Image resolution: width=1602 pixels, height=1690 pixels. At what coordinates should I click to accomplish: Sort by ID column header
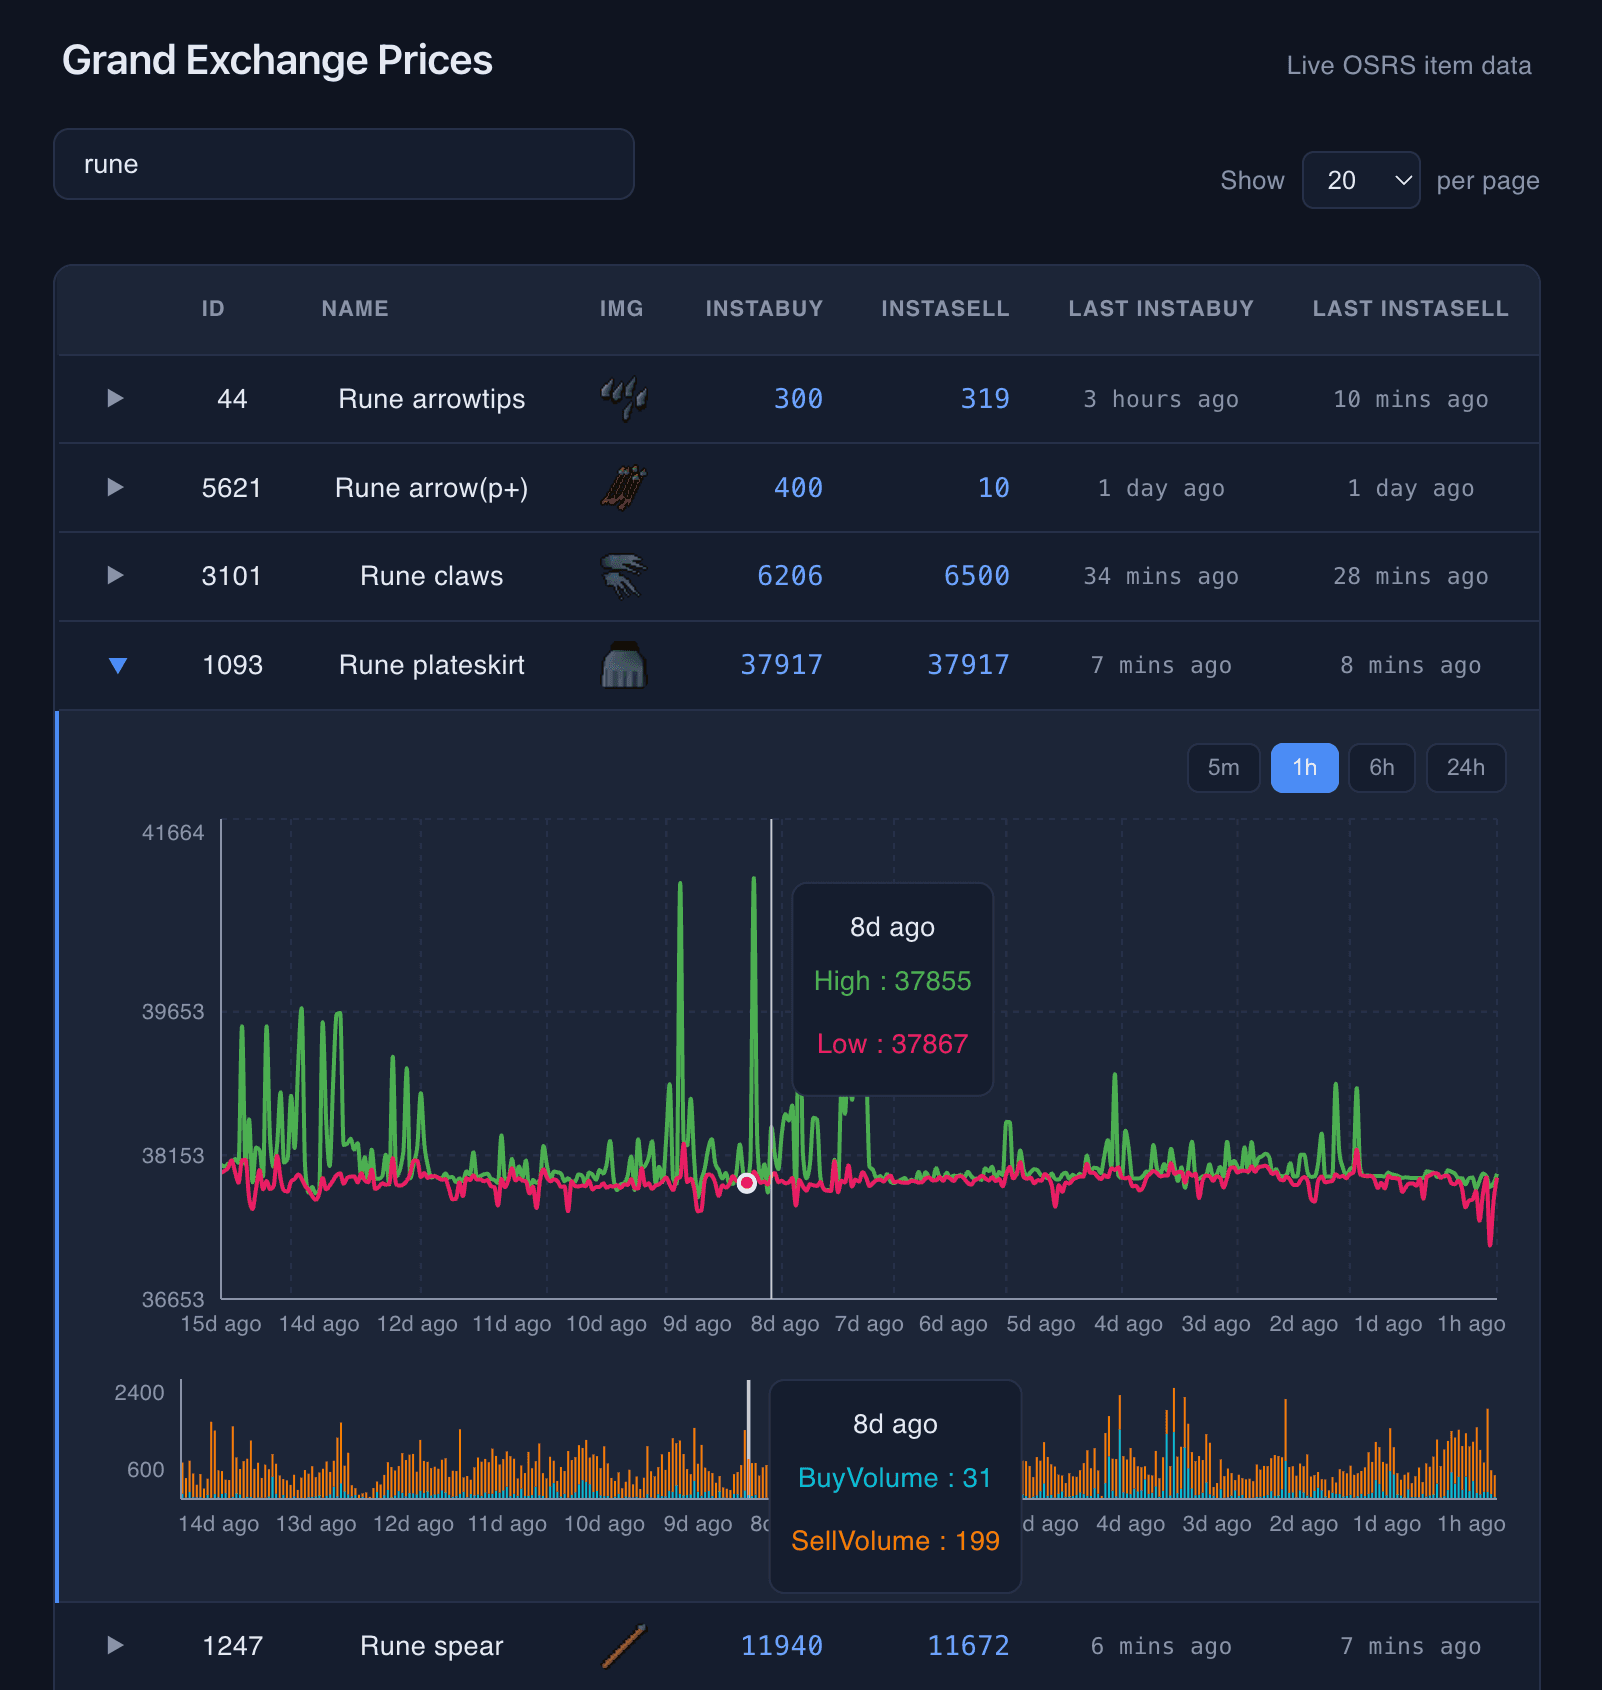click(x=213, y=309)
